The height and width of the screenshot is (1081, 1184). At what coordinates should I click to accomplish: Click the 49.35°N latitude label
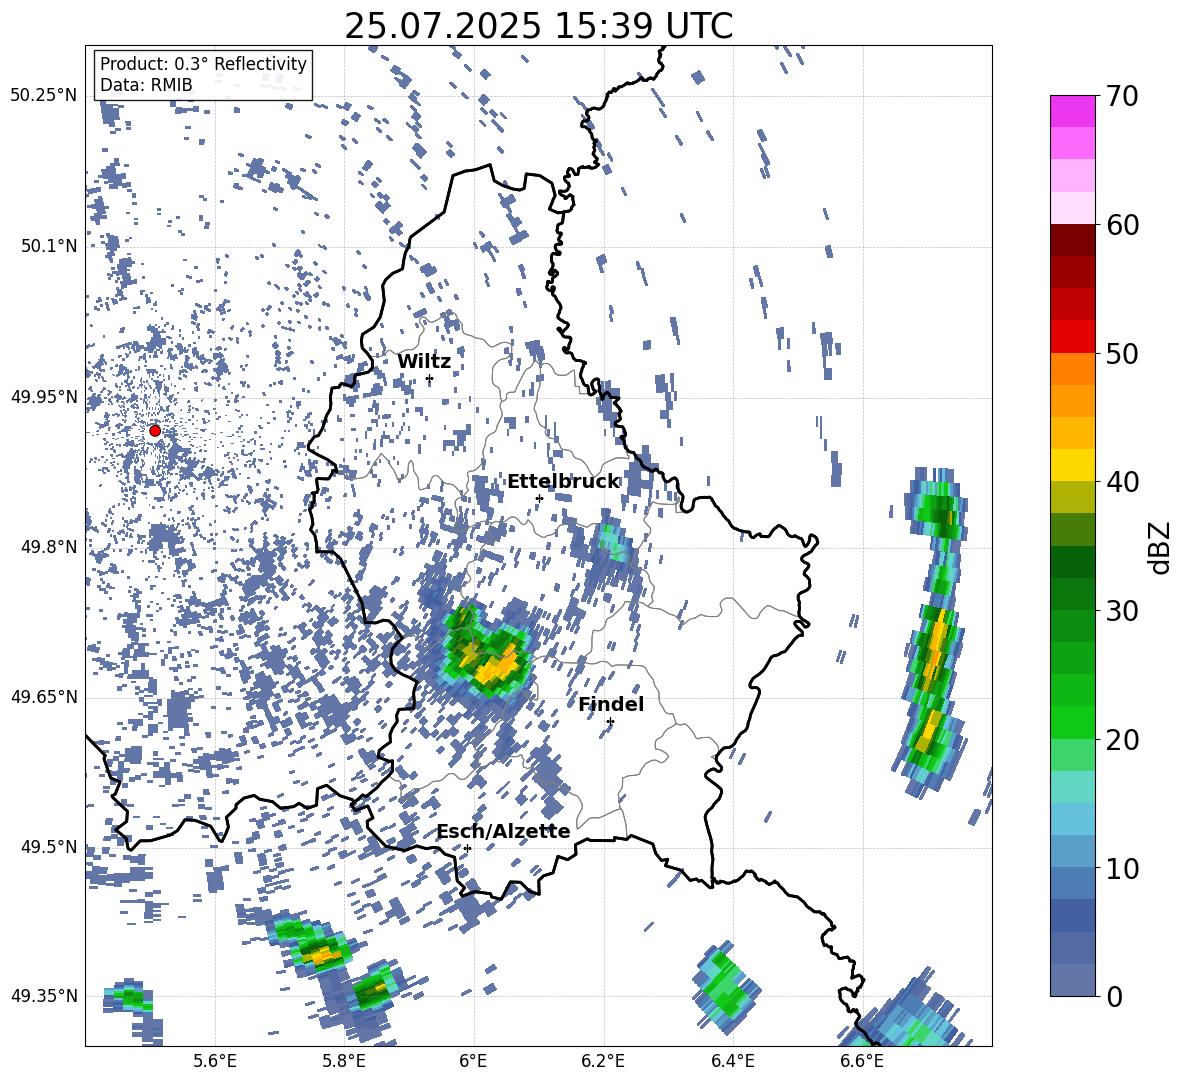(44, 996)
